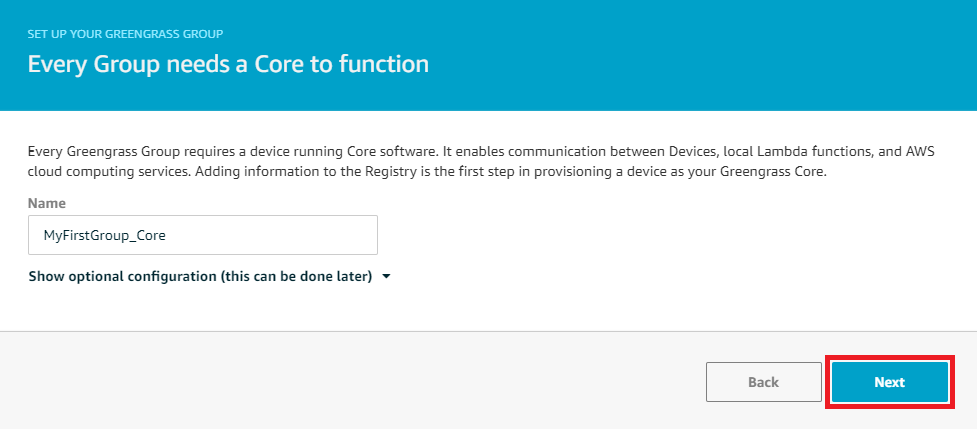Image resolution: width=977 pixels, height=429 pixels.
Task: Click the MyFirstGroup_Core text in field
Action: [x=104, y=236]
